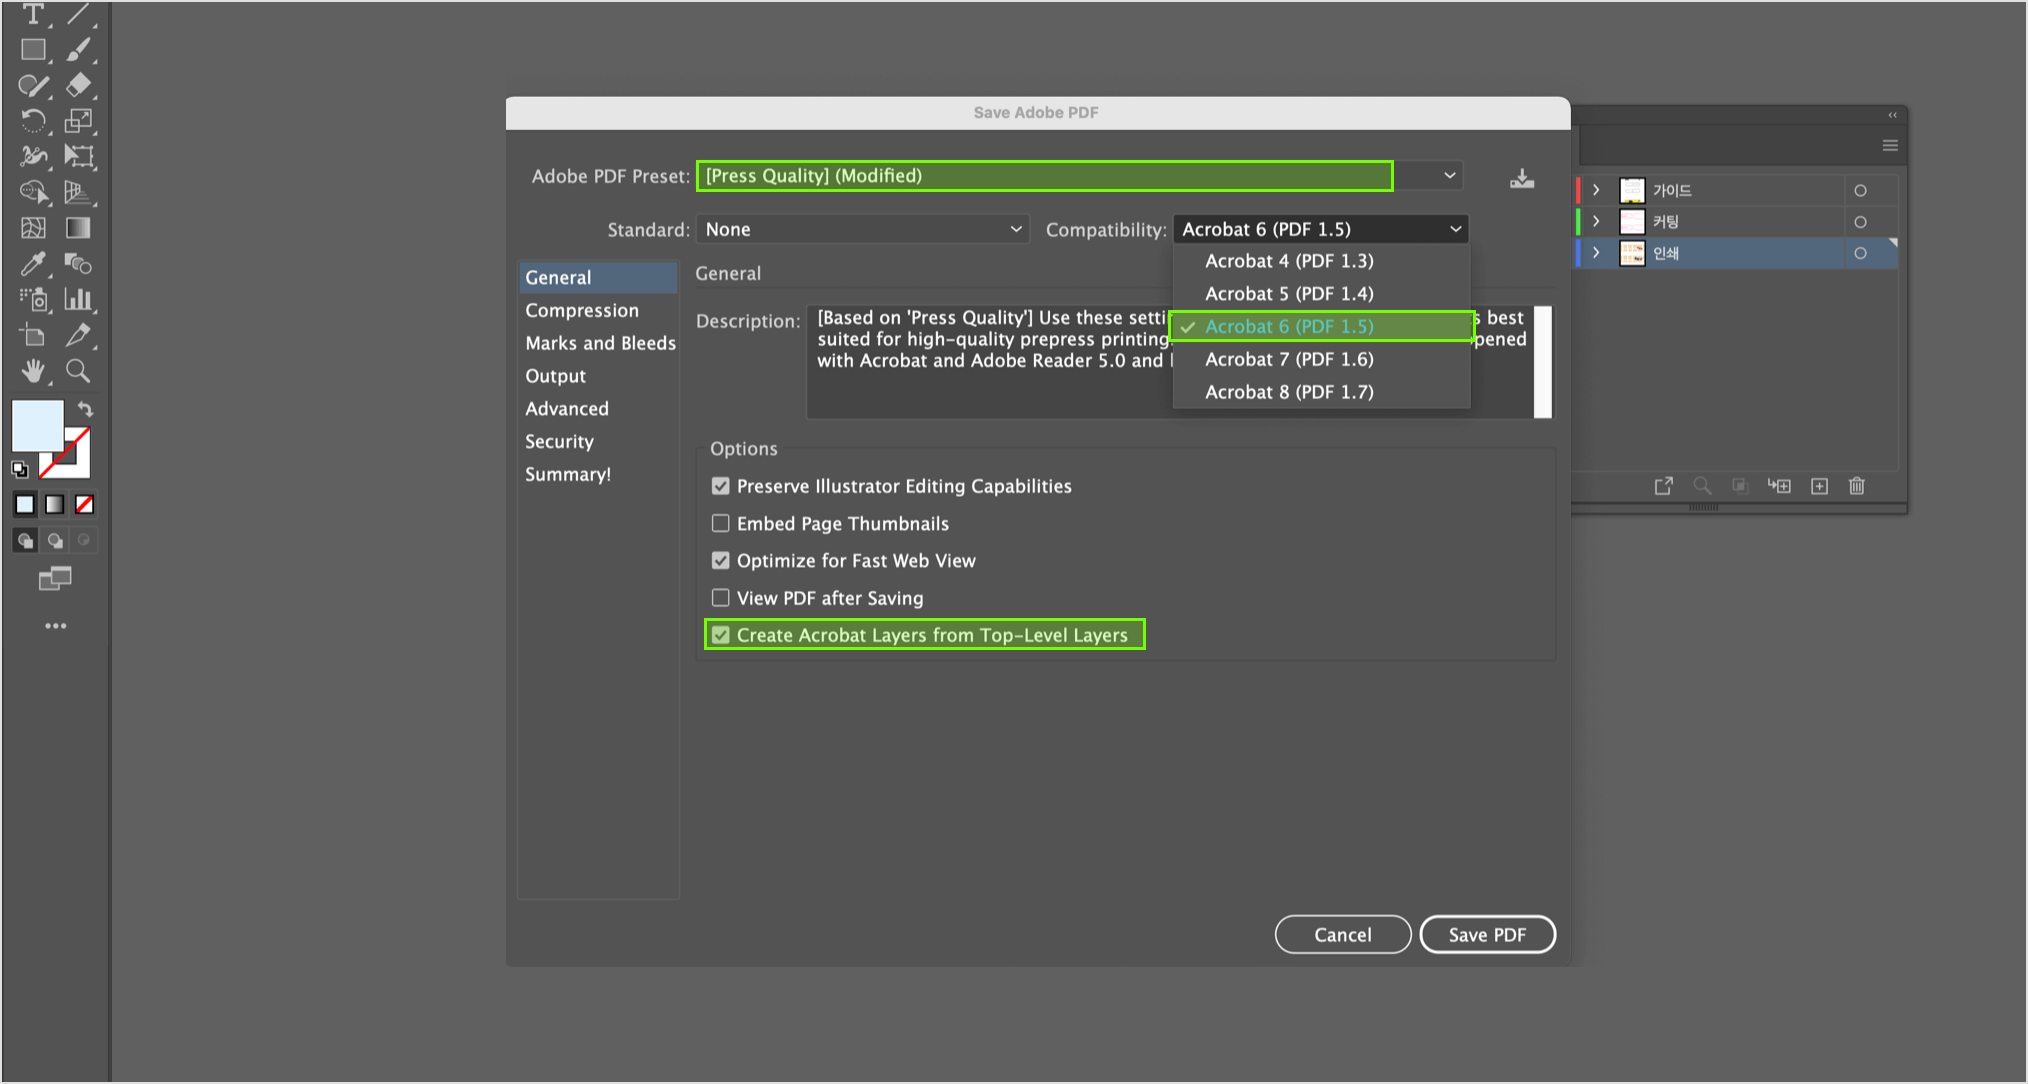The height and width of the screenshot is (1084, 2028).
Task: Open the Summary! section
Action: tap(598, 474)
